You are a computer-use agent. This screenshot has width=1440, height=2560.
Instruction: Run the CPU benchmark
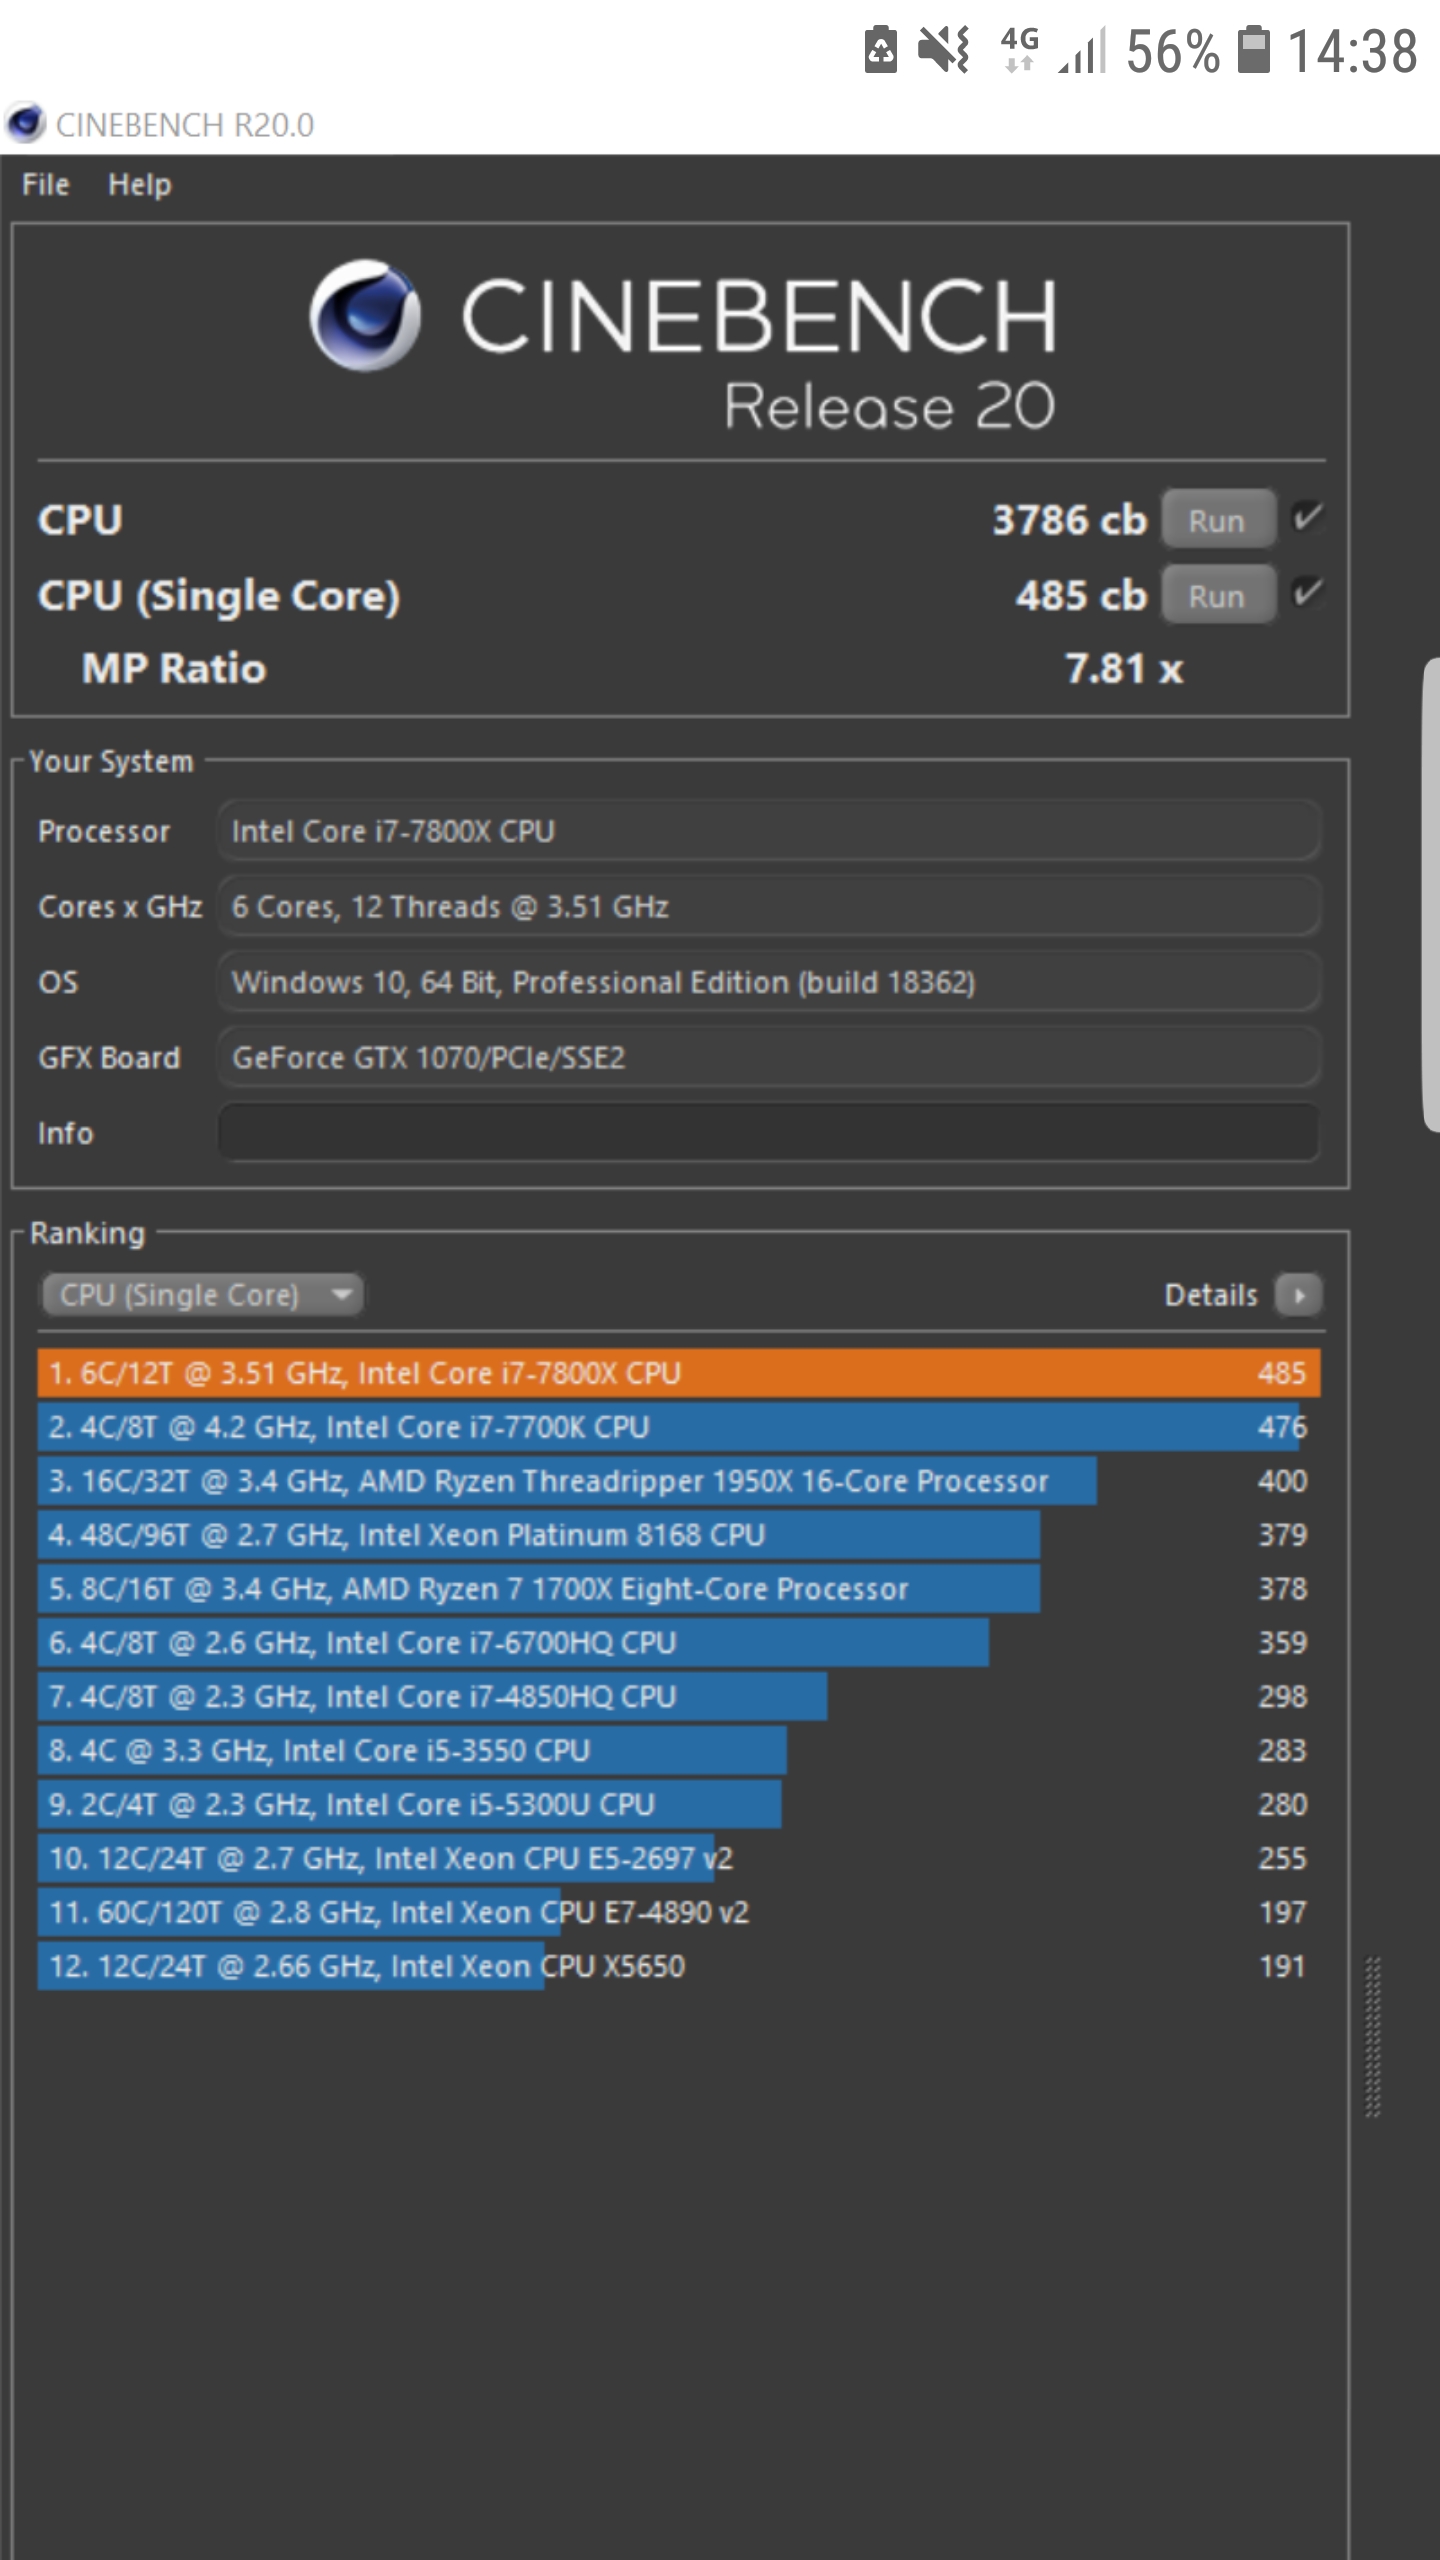pos(1216,519)
